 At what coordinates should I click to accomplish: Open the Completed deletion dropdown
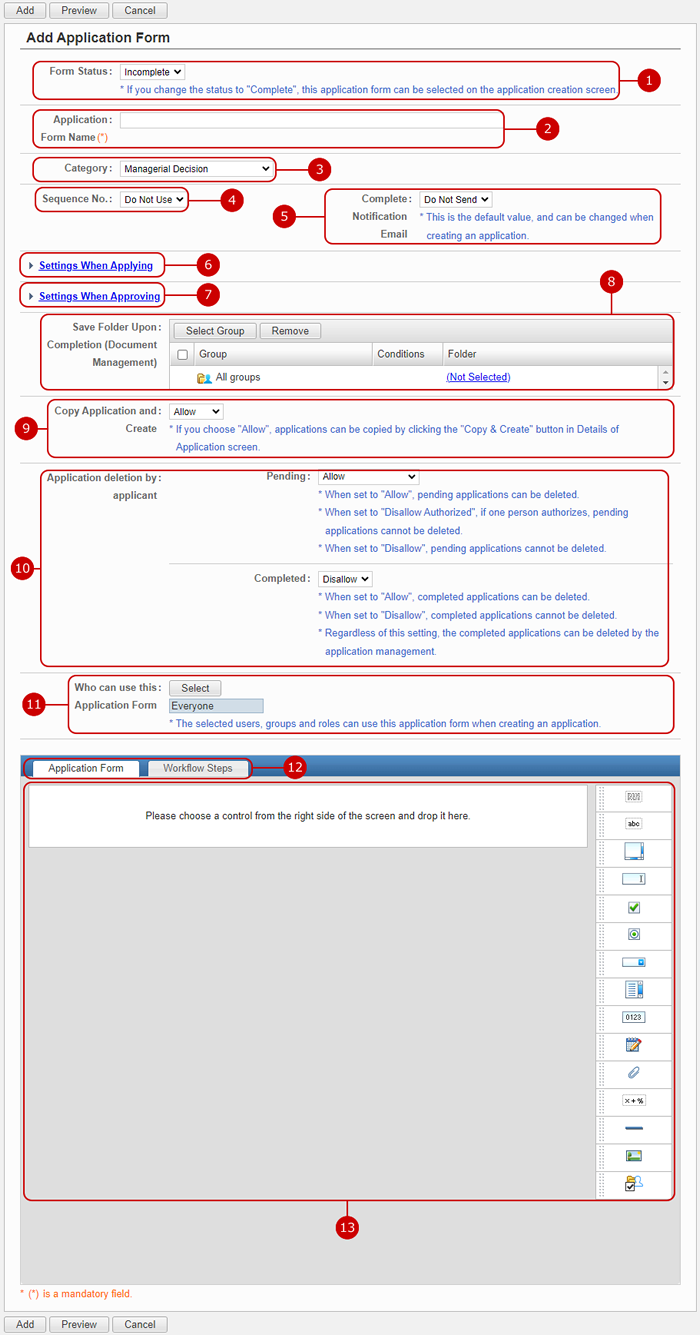(x=345, y=579)
